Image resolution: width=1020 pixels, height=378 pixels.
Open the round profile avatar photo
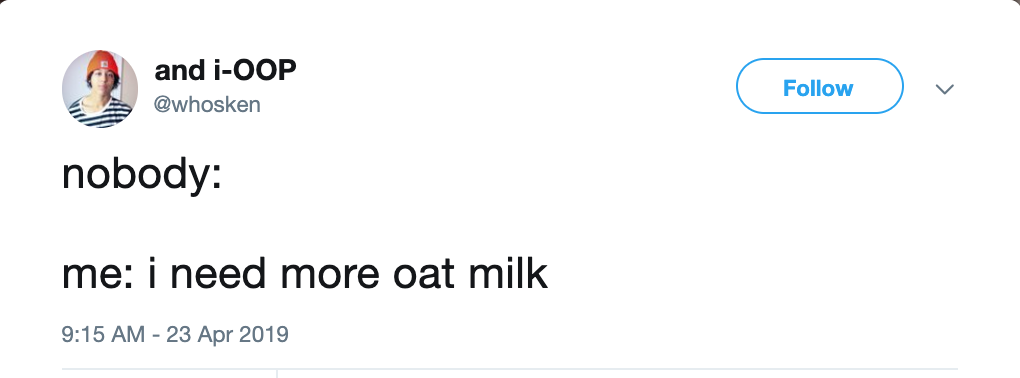point(100,88)
